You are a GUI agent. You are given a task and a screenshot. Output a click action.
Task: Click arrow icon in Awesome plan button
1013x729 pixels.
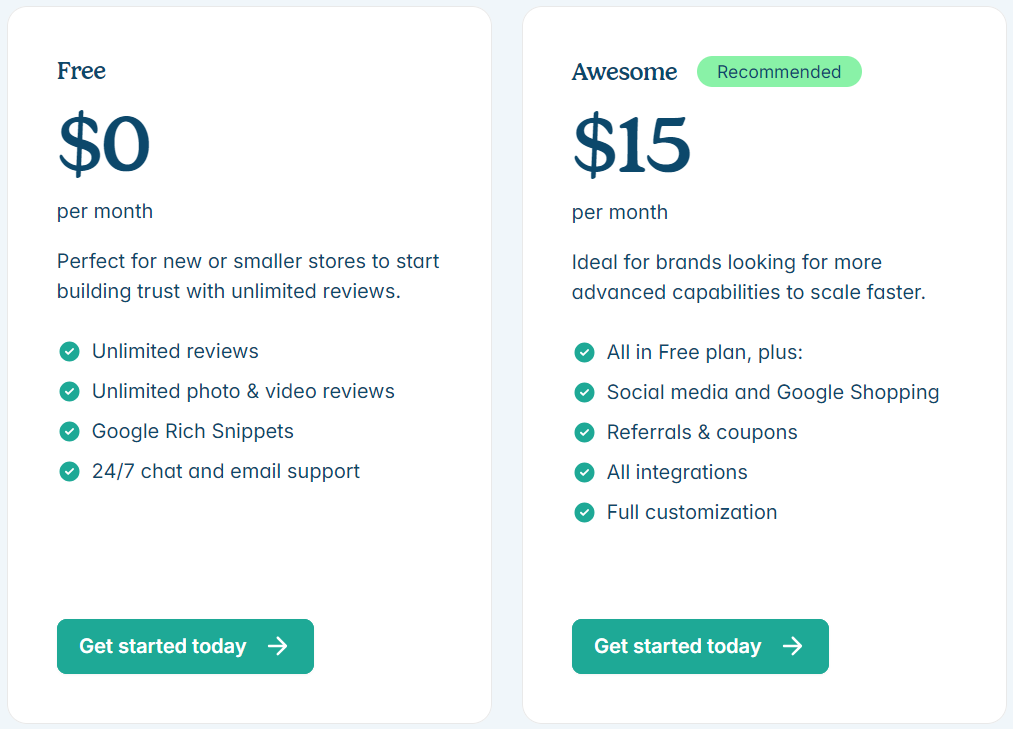pyautogui.click(x=793, y=646)
